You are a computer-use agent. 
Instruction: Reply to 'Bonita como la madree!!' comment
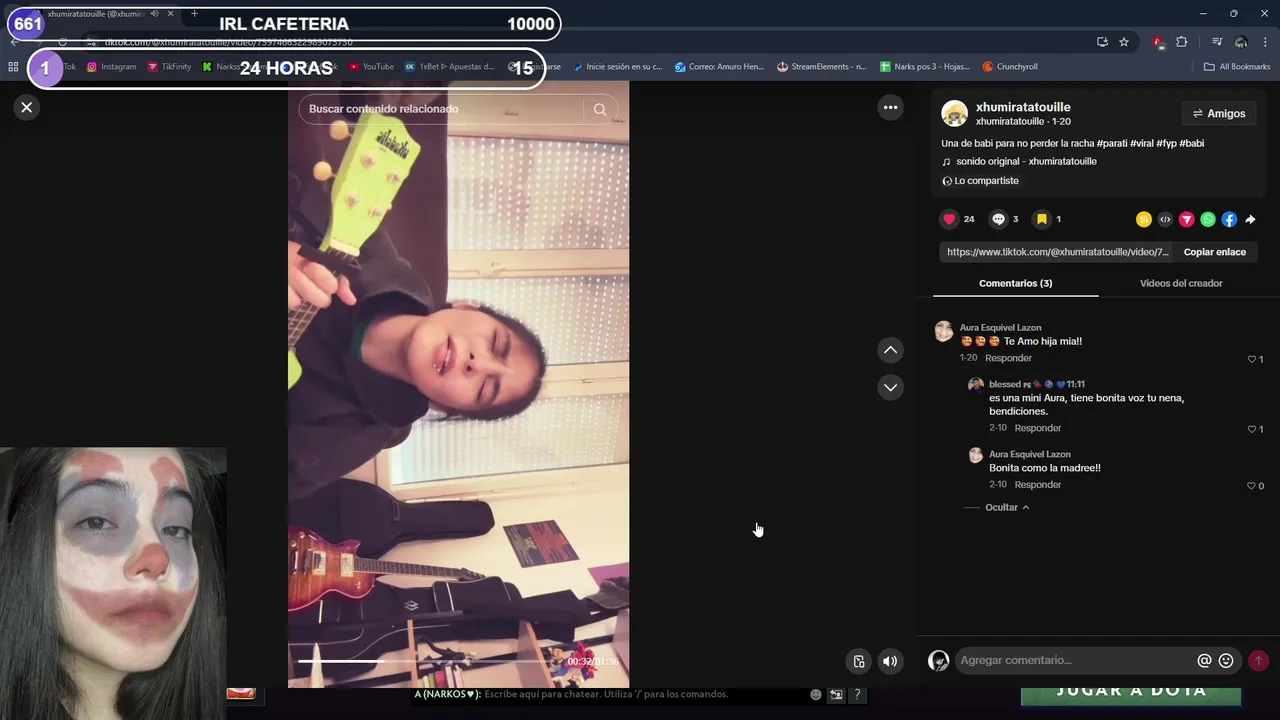[1037, 485]
